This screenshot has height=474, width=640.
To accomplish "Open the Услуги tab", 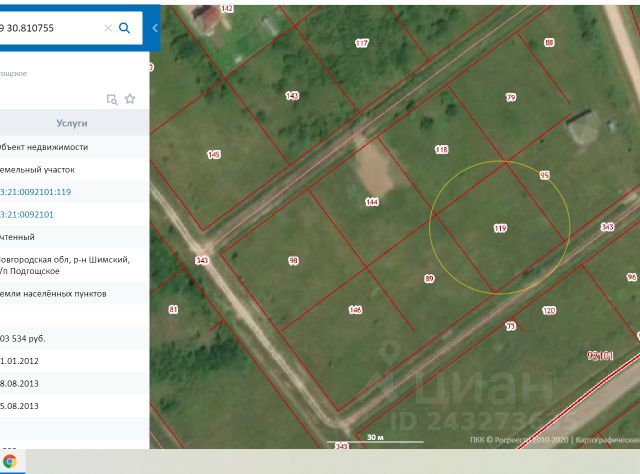I will (72, 123).
